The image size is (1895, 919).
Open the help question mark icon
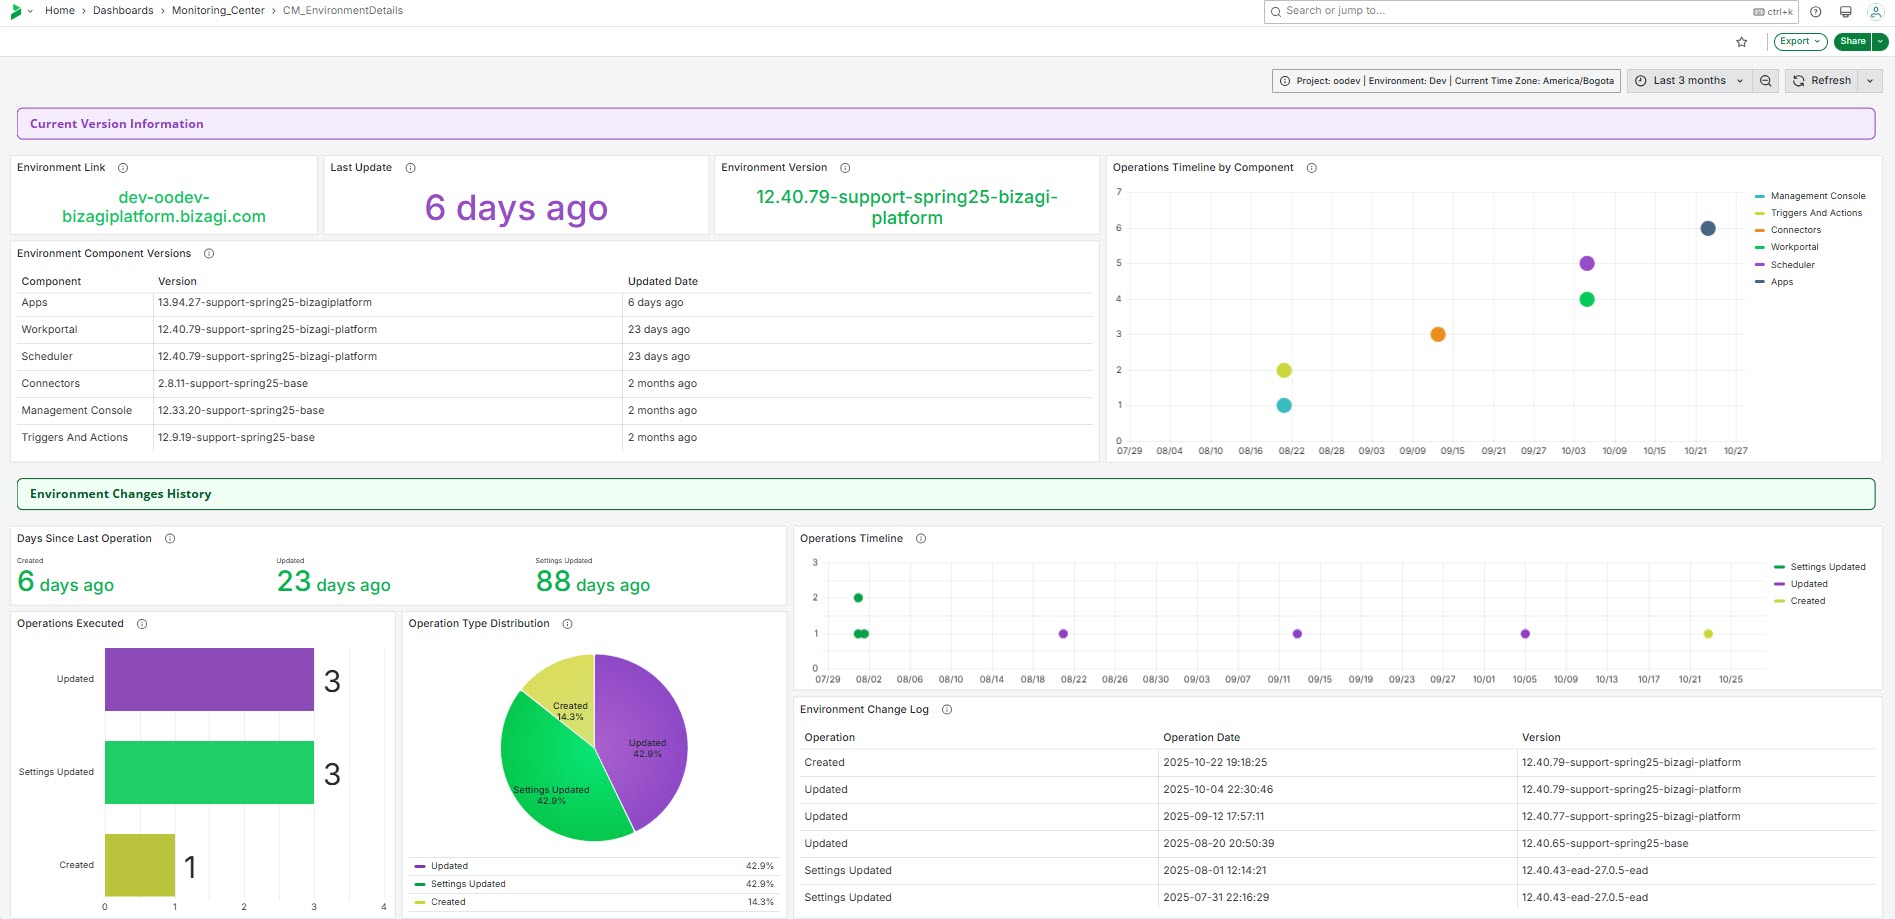pyautogui.click(x=1816, y=12)
